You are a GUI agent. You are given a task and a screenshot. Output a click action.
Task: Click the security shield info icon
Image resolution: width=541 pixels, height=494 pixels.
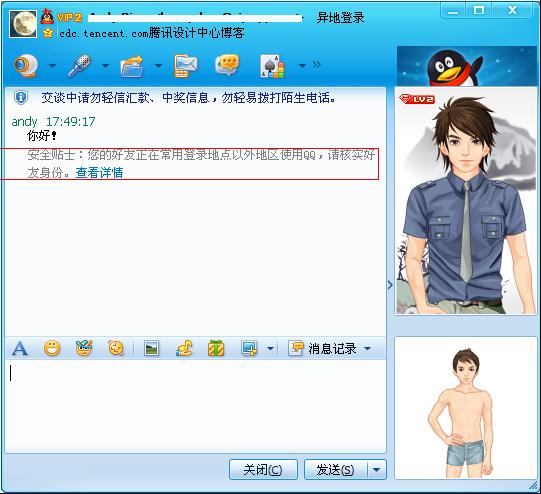21,97
